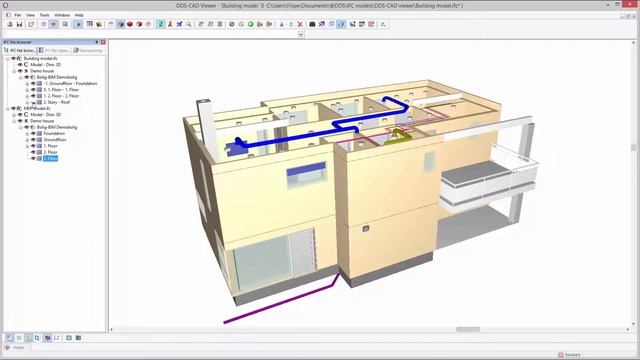Toggle eye for 1. 2. Floor - 2. Floor
640x360 pixels.
coord(33,96)
